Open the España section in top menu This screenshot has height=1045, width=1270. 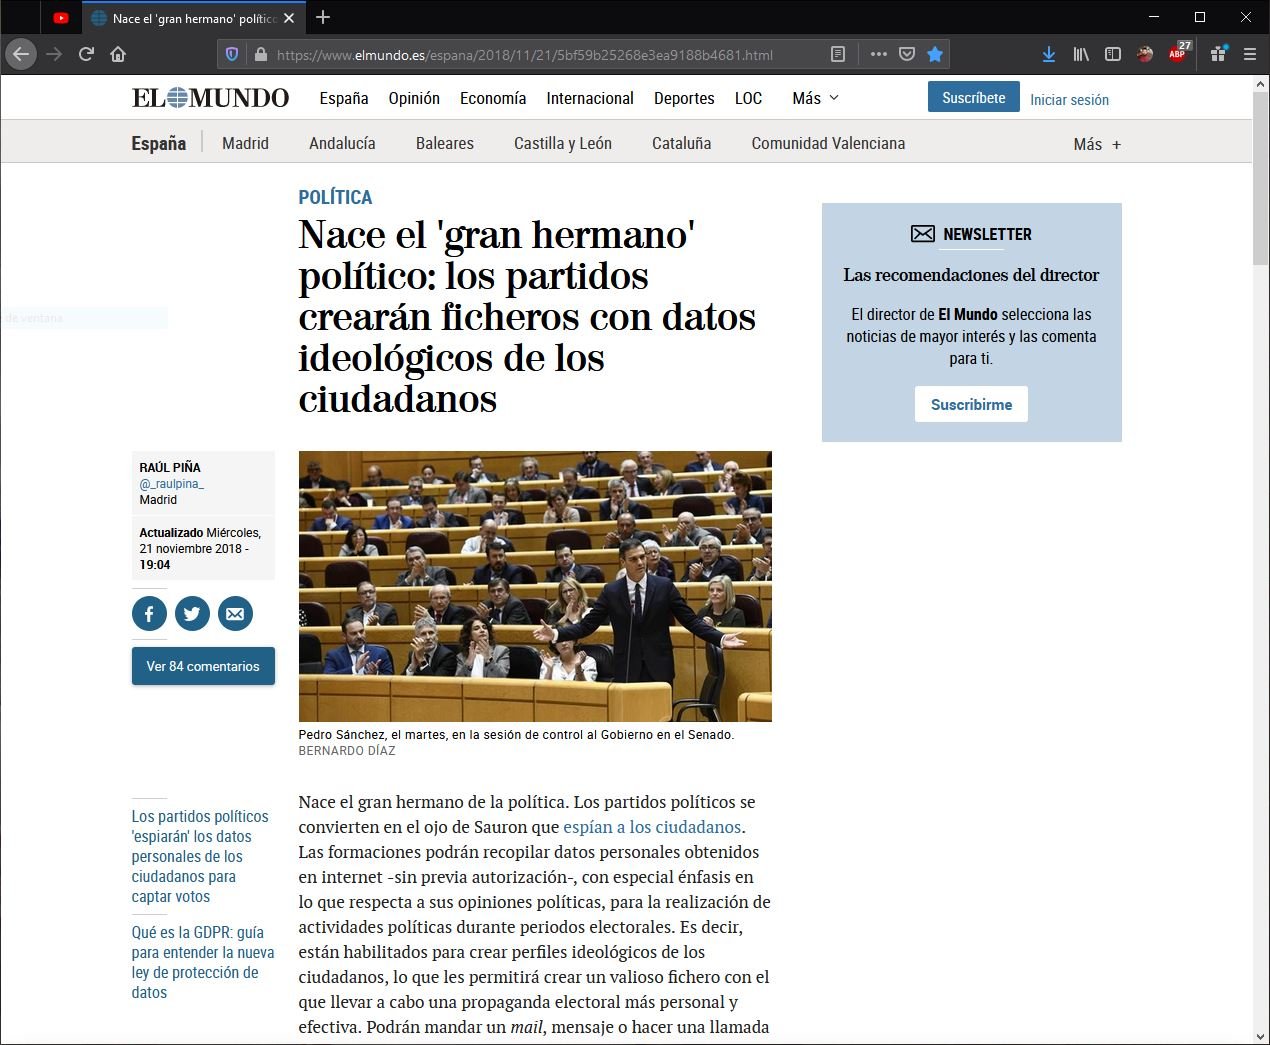(344, 98)
